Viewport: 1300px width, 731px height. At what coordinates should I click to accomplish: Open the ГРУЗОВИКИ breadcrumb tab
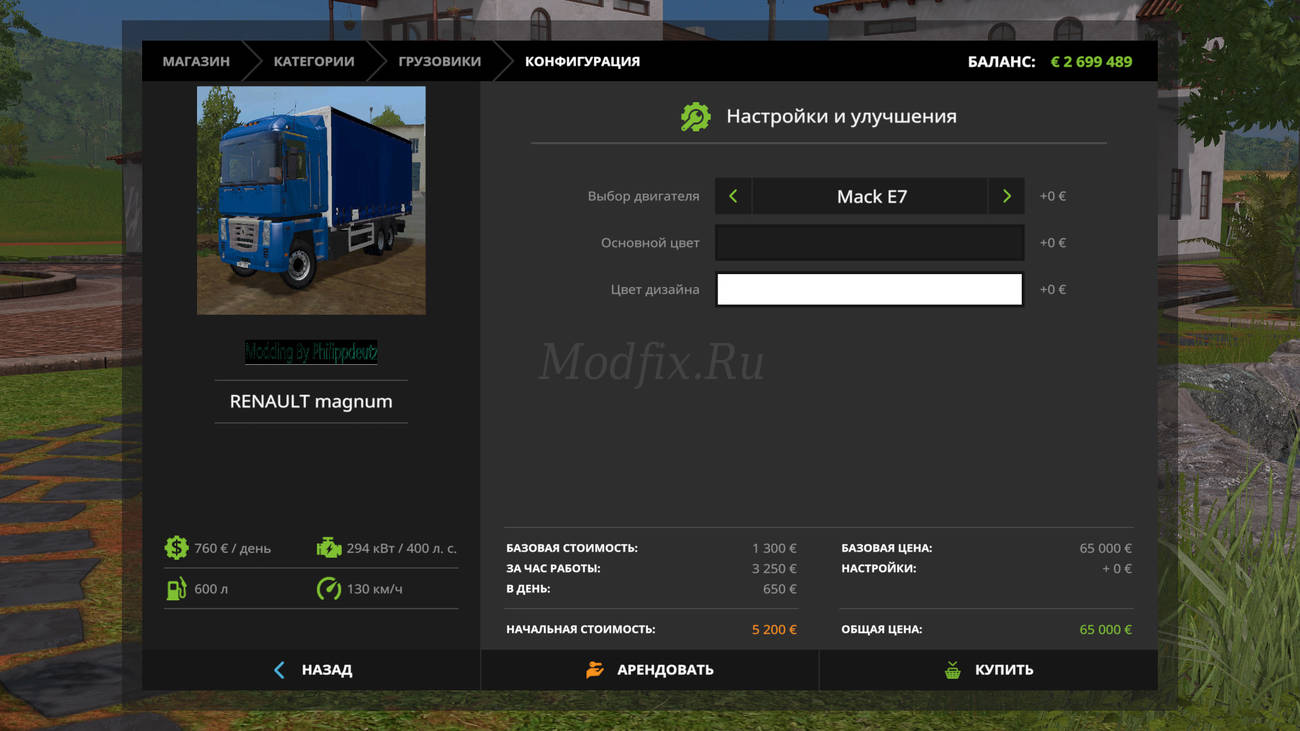point(439,61)
